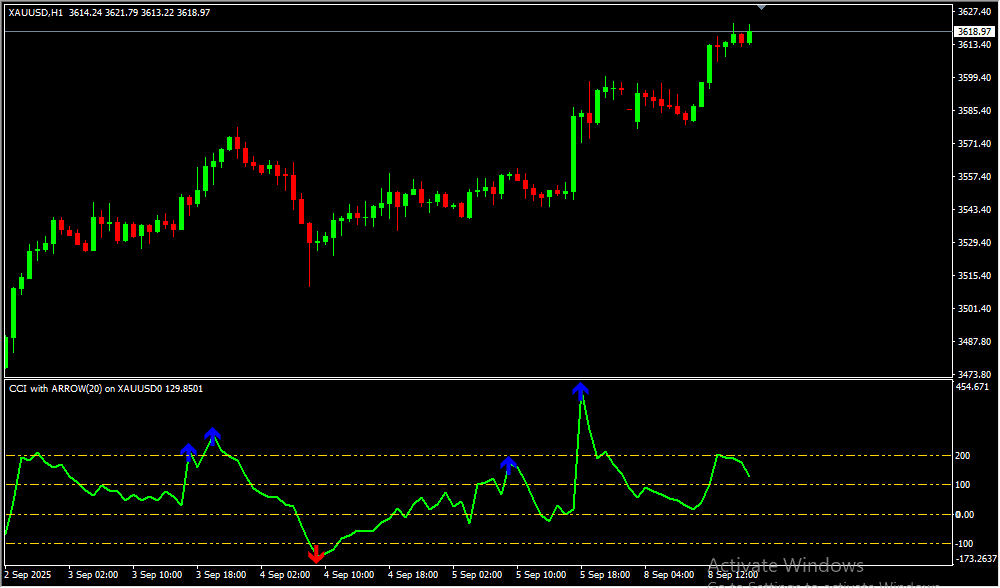Select the 8 Sep 12:00 time axis label
The width and height of the screenshot is (1000, 588).
coord(733,575)
